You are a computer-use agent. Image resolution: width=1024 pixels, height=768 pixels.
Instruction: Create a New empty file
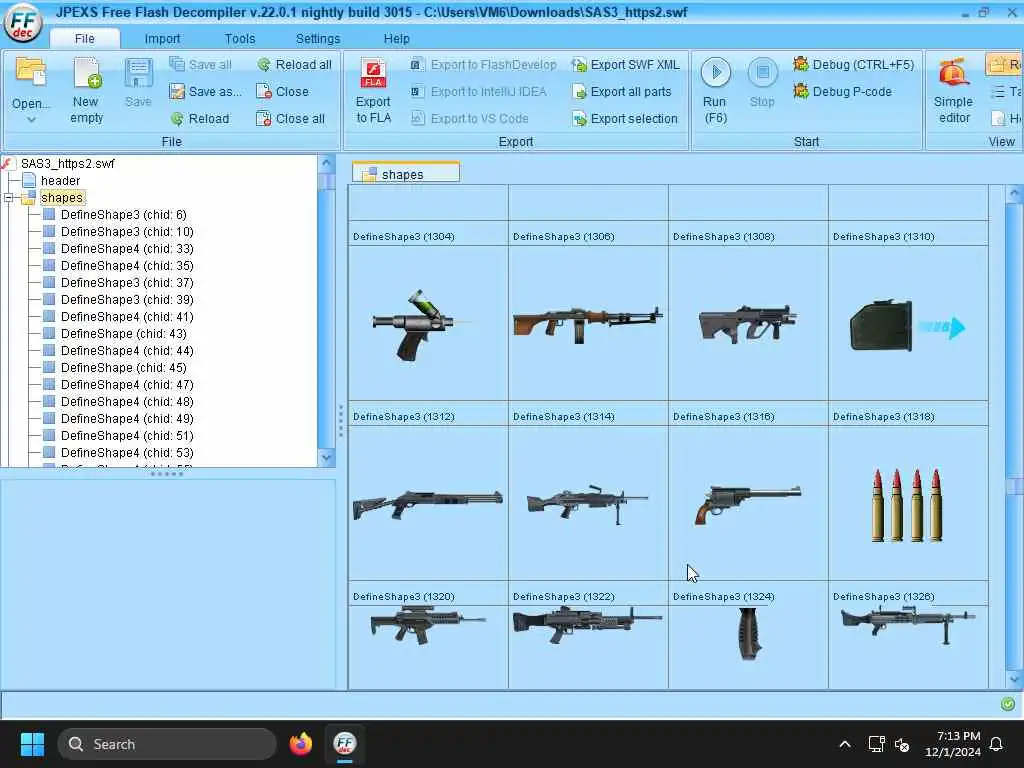point(86,91)
